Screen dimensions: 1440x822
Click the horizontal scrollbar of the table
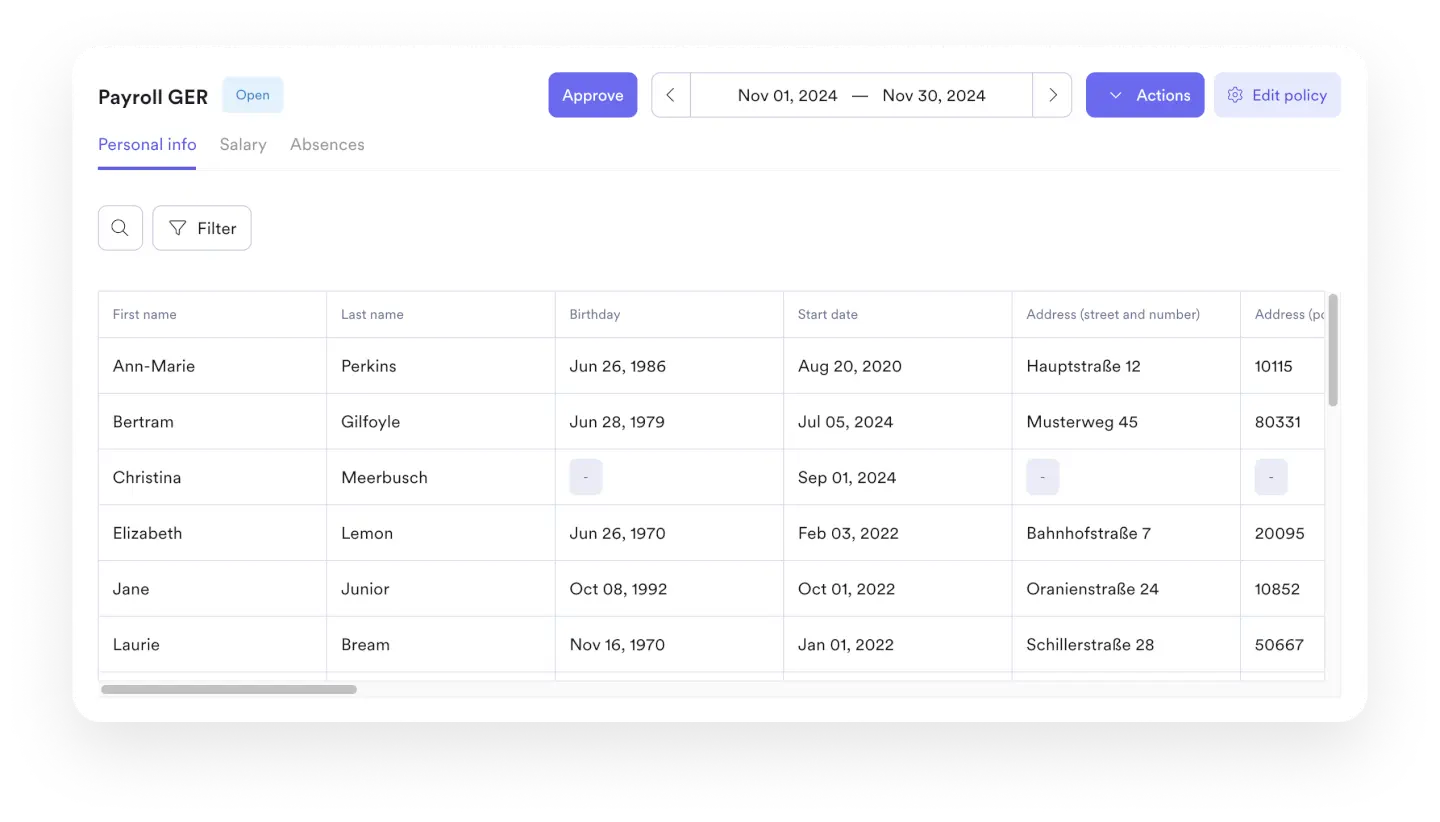point(229,689)
